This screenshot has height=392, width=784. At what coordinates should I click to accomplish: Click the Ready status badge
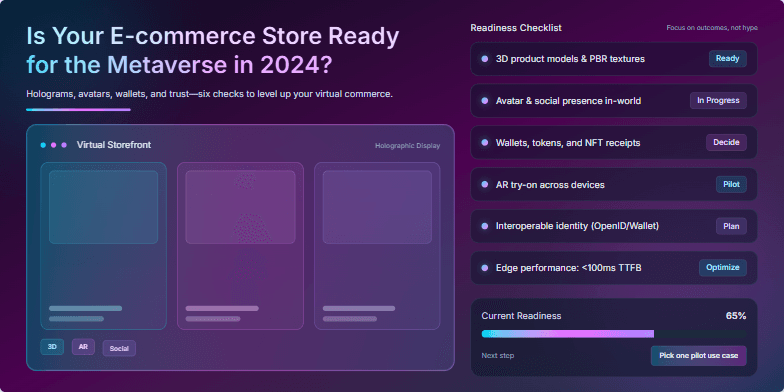(728, 58)
